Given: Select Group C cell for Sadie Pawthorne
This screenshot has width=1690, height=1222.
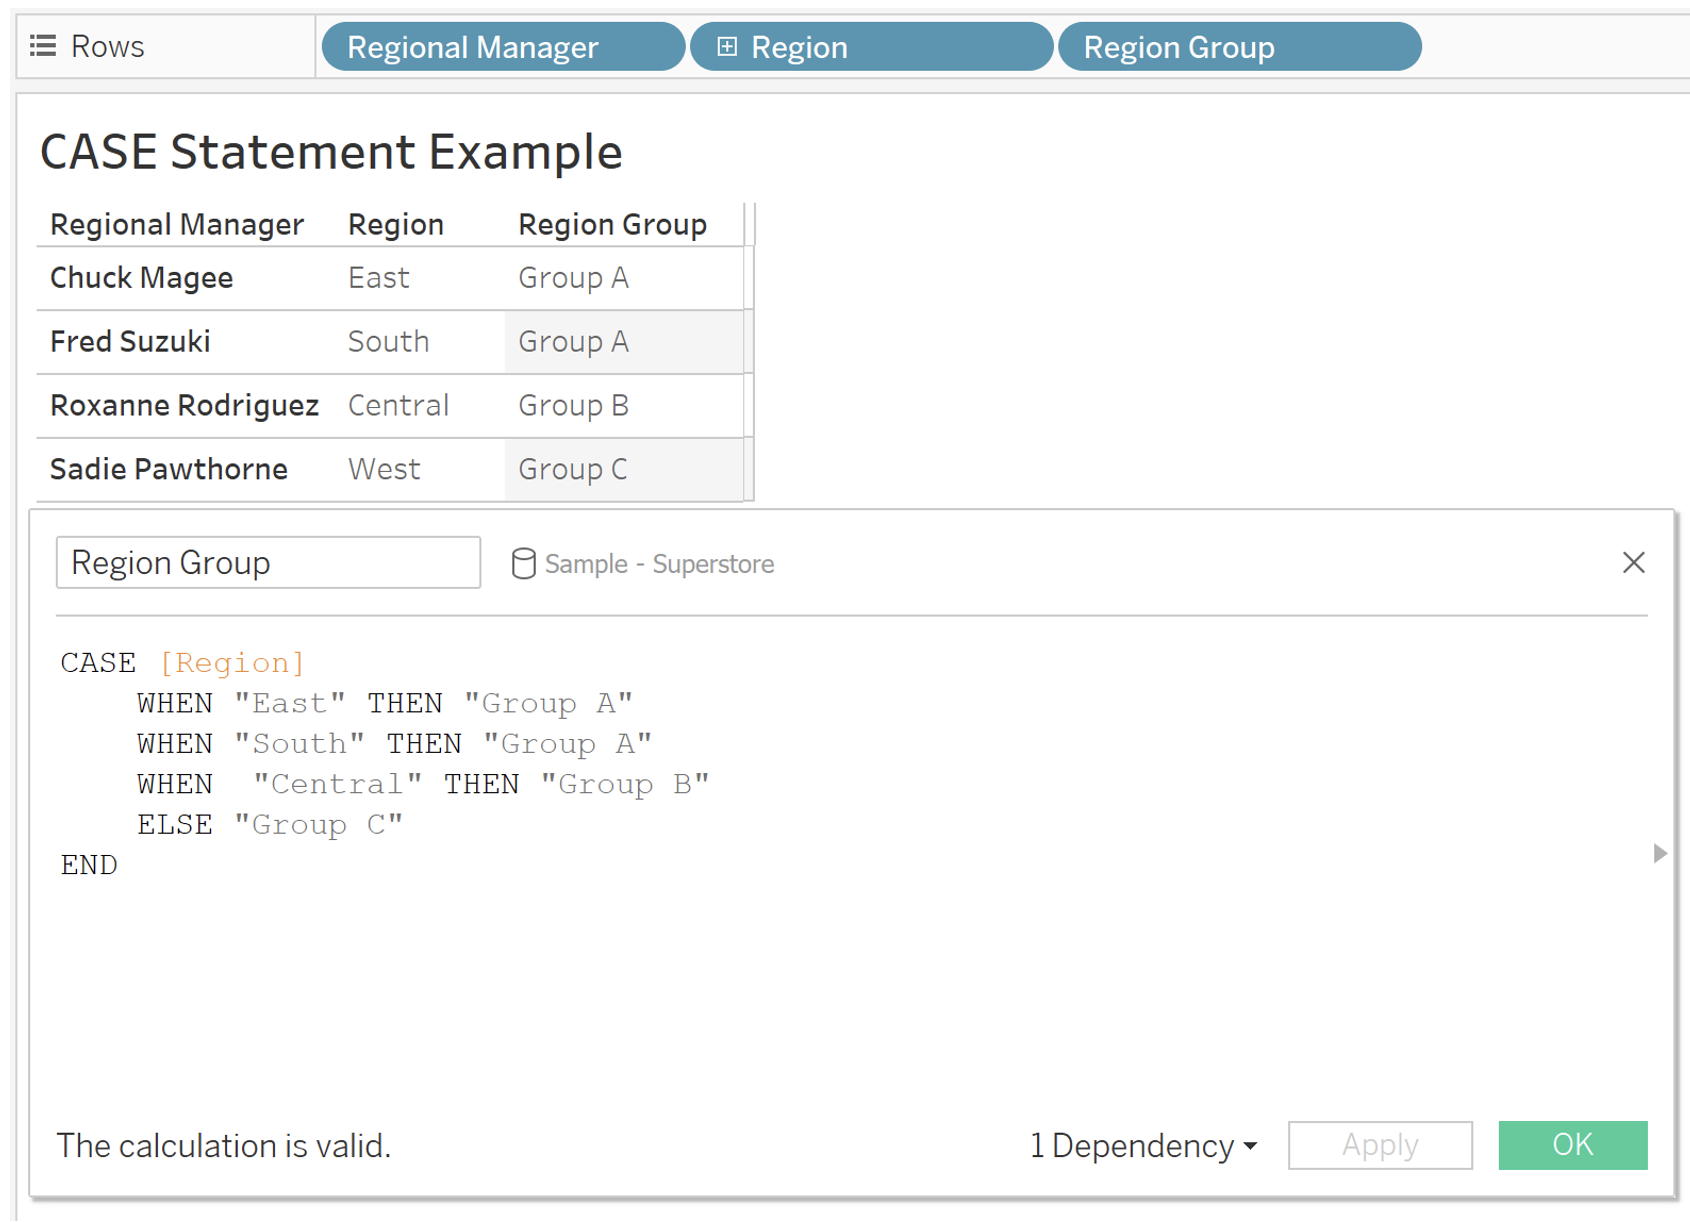Looking at the screenshot, I should 572,469.
